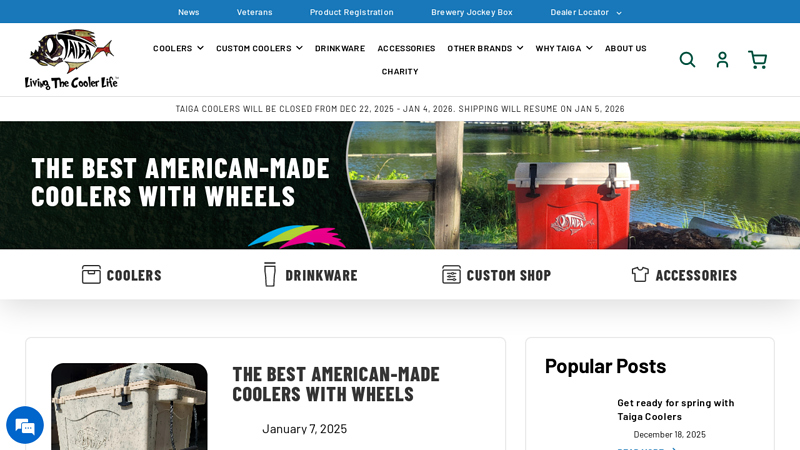Open the Product Registration link
This screenshot has width=800, height=450.
[352, 12]
